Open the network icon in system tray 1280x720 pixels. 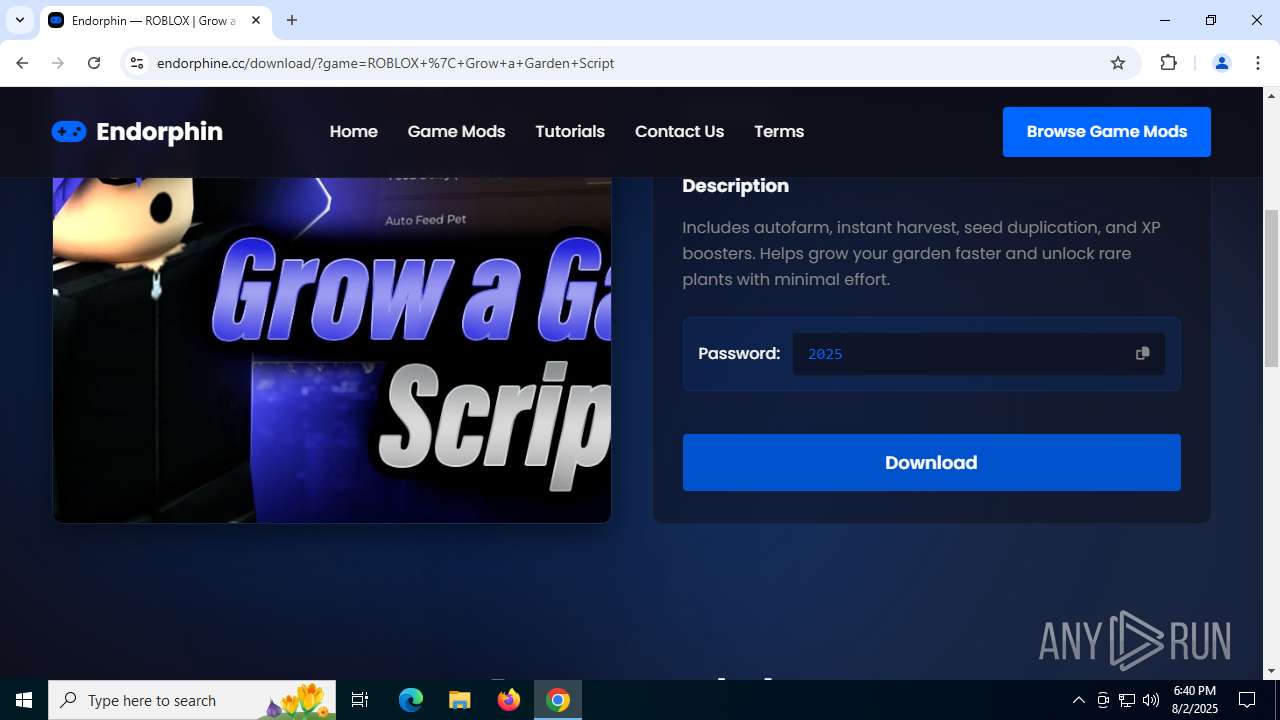point(1127,700)
